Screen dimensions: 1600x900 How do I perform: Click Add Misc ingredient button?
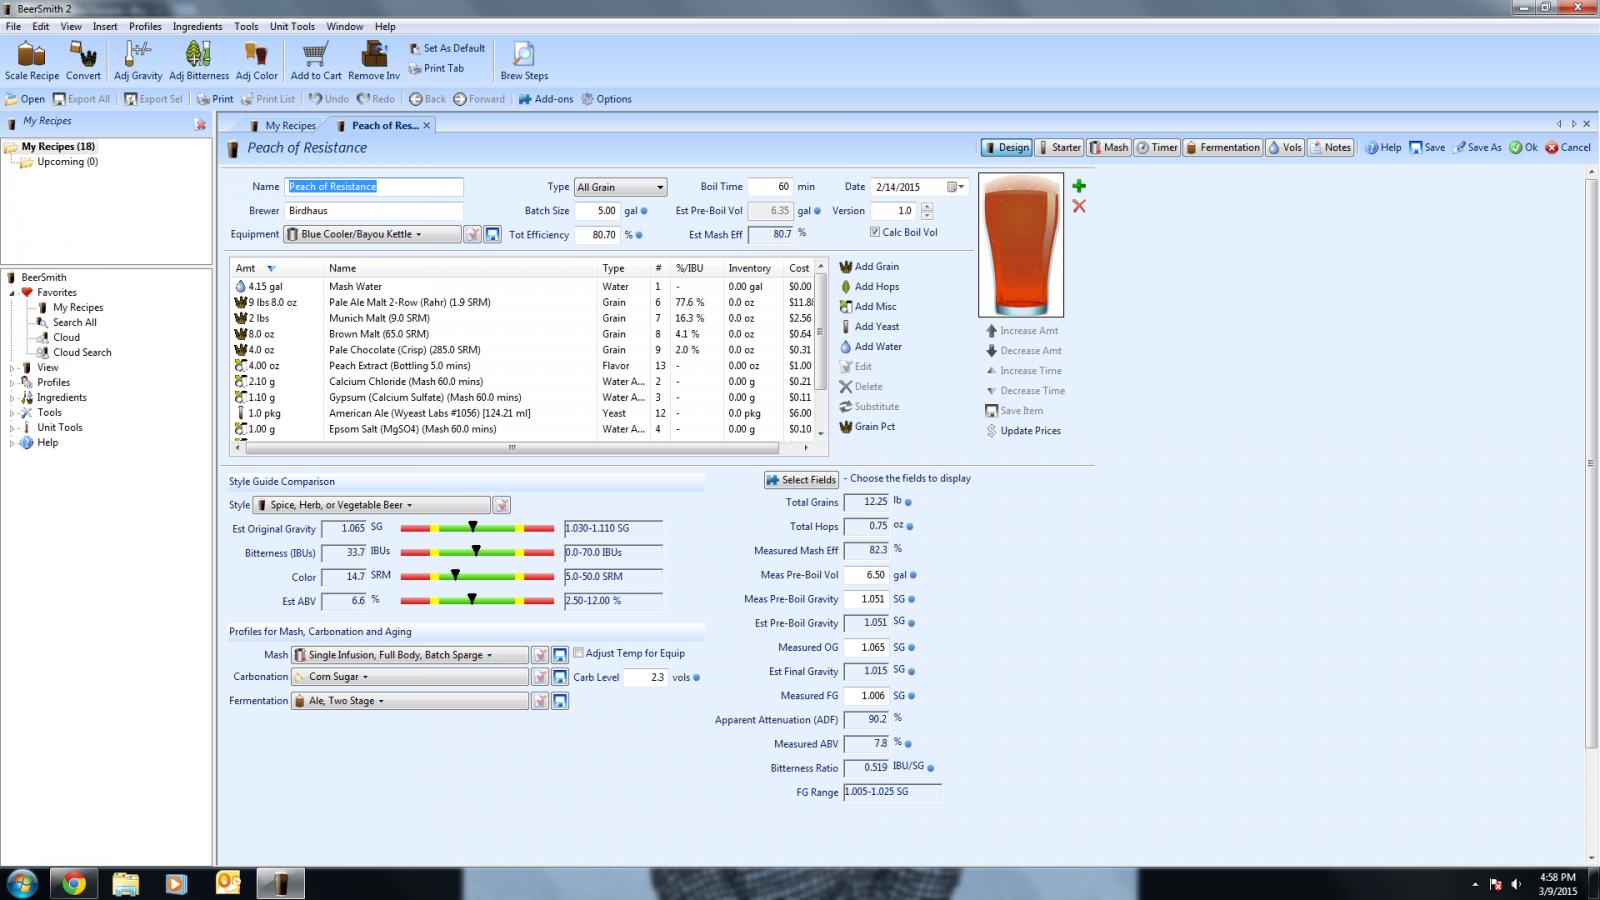pos(868,307)
